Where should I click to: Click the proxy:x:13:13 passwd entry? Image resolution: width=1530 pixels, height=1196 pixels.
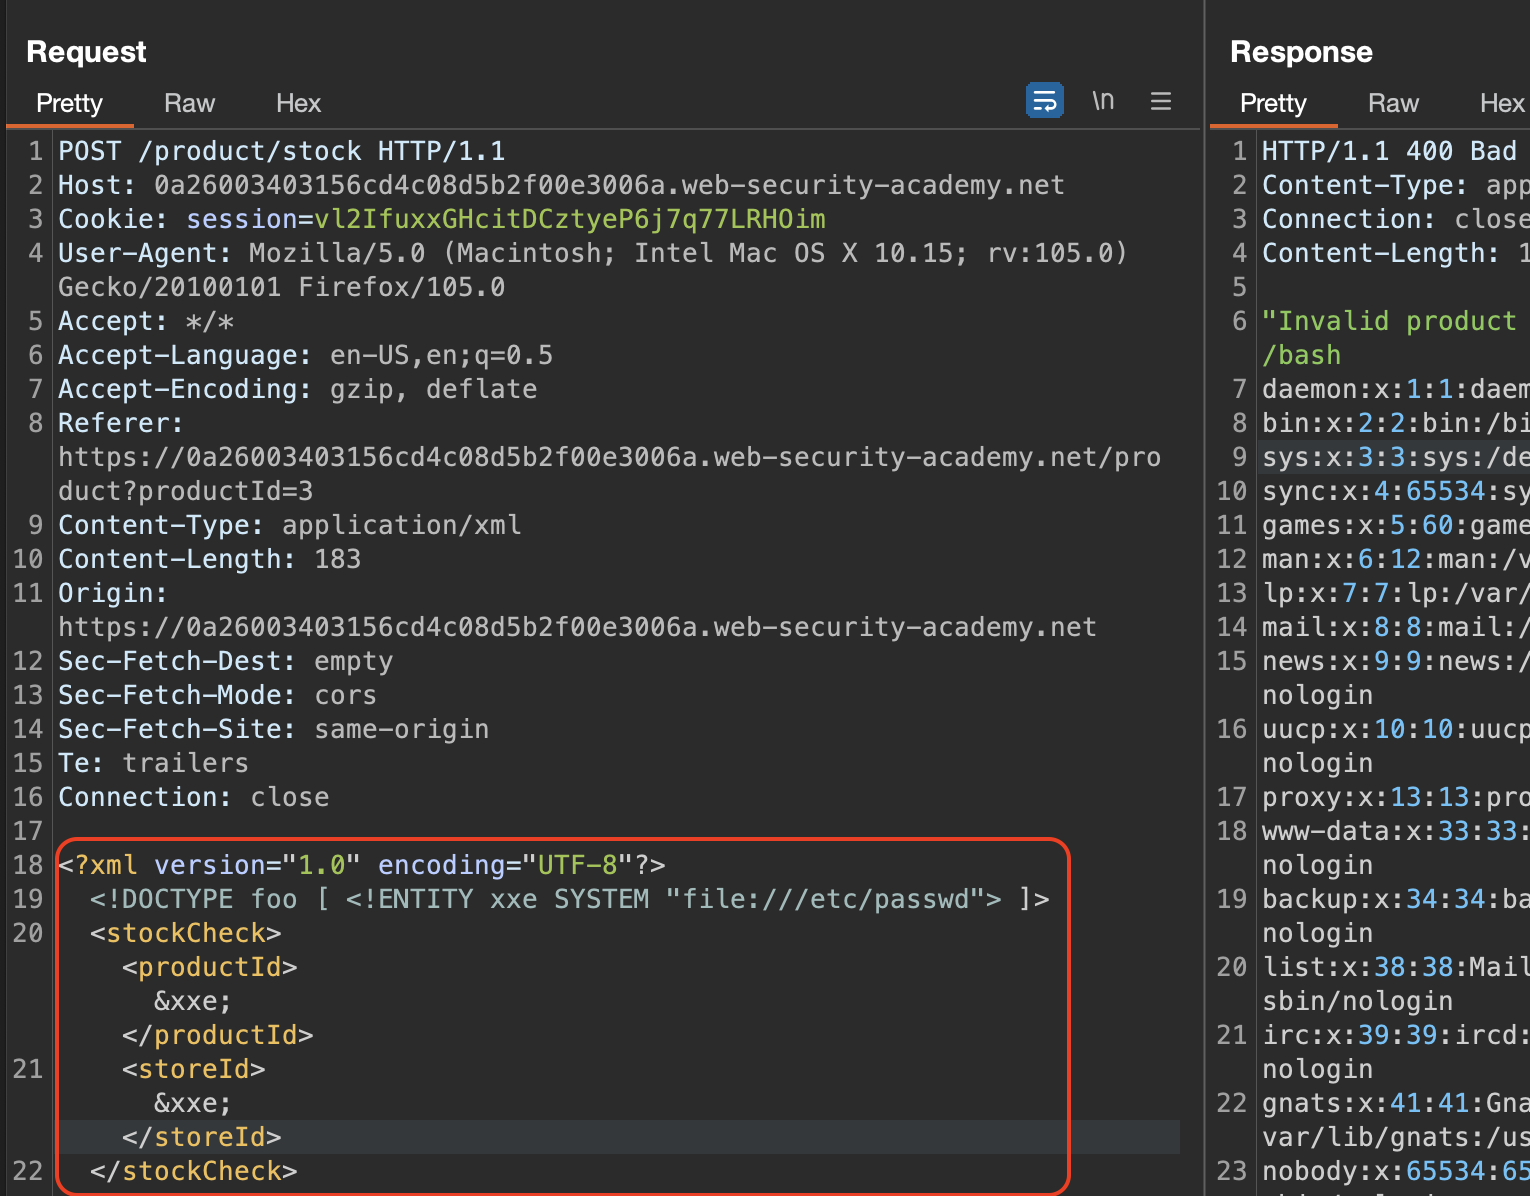click(x=1396, y=798)
